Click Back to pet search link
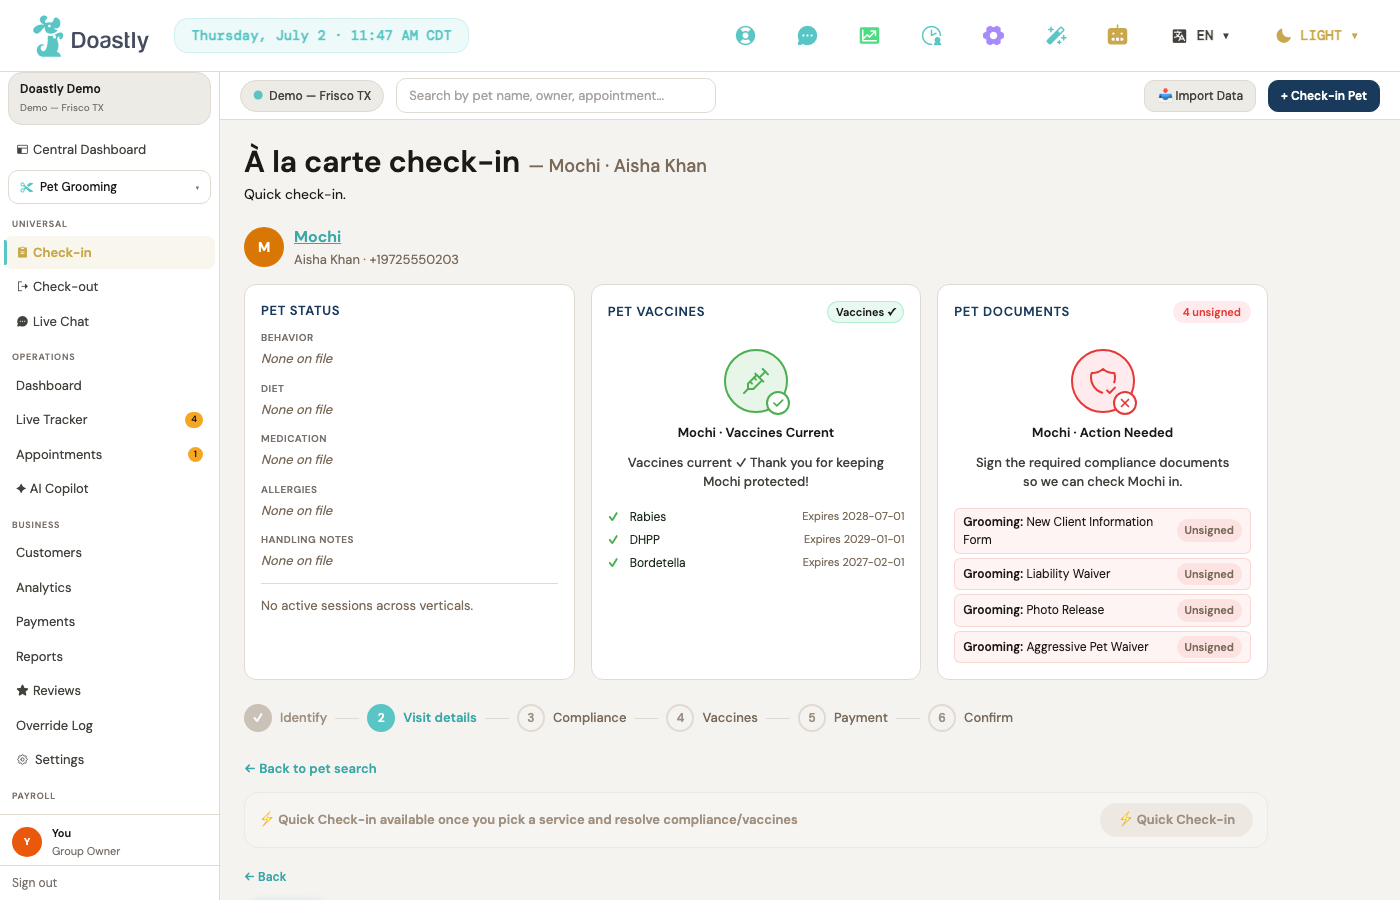Image resolution: width=1400 pixels, height=900 pixels. tap(310, 769)
